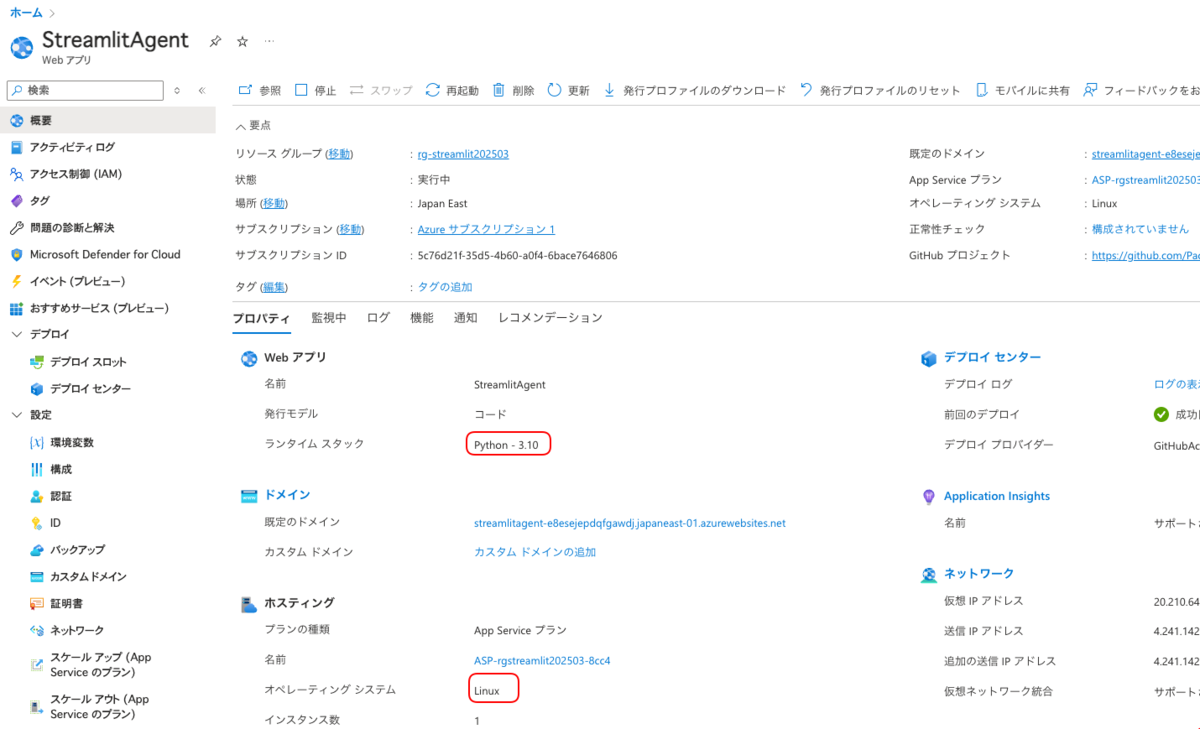Reset the publish profile (発行プロファイルのリセット)

click(880, 90)
